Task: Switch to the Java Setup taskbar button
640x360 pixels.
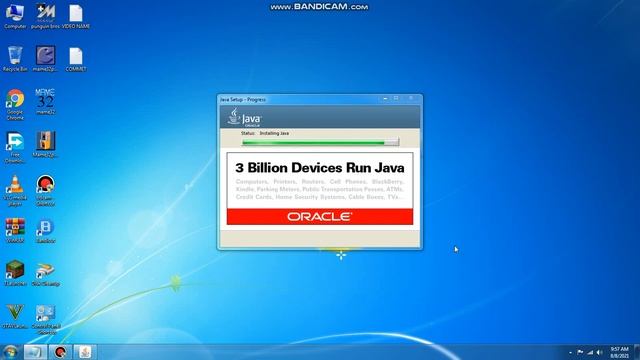Action: 85,352
